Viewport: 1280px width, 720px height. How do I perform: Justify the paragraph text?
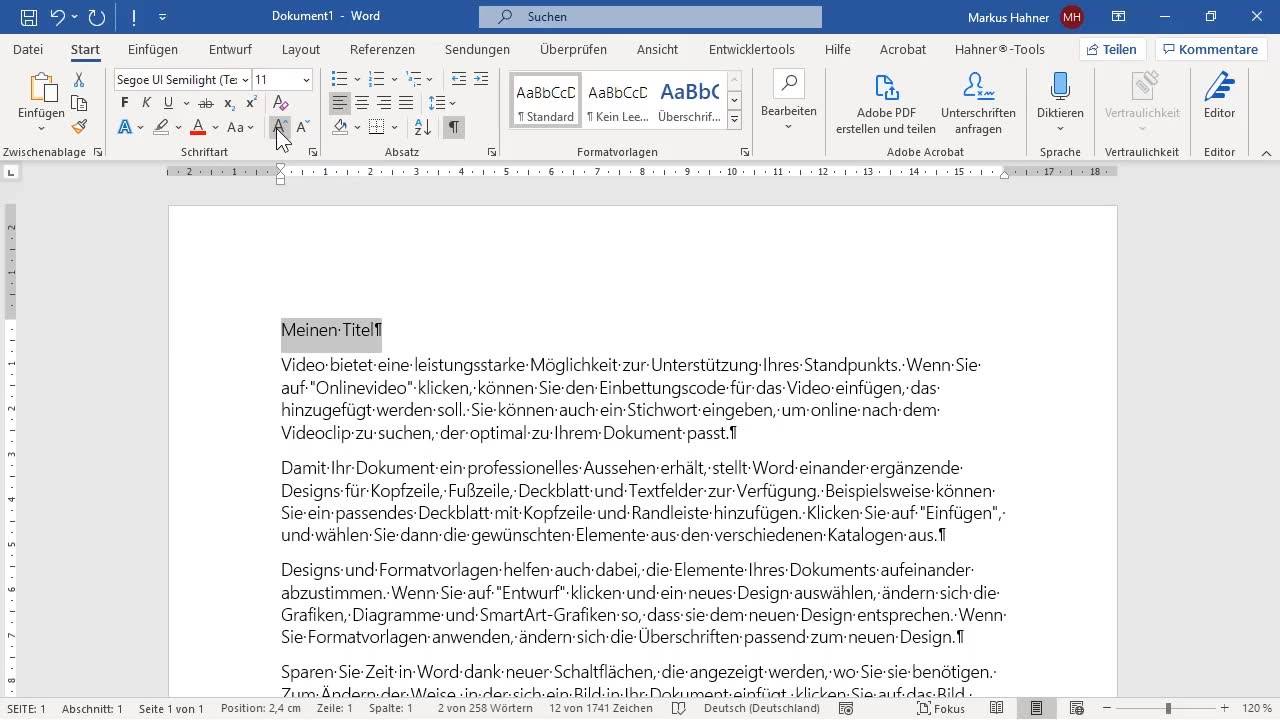click(x=406, y=103)
